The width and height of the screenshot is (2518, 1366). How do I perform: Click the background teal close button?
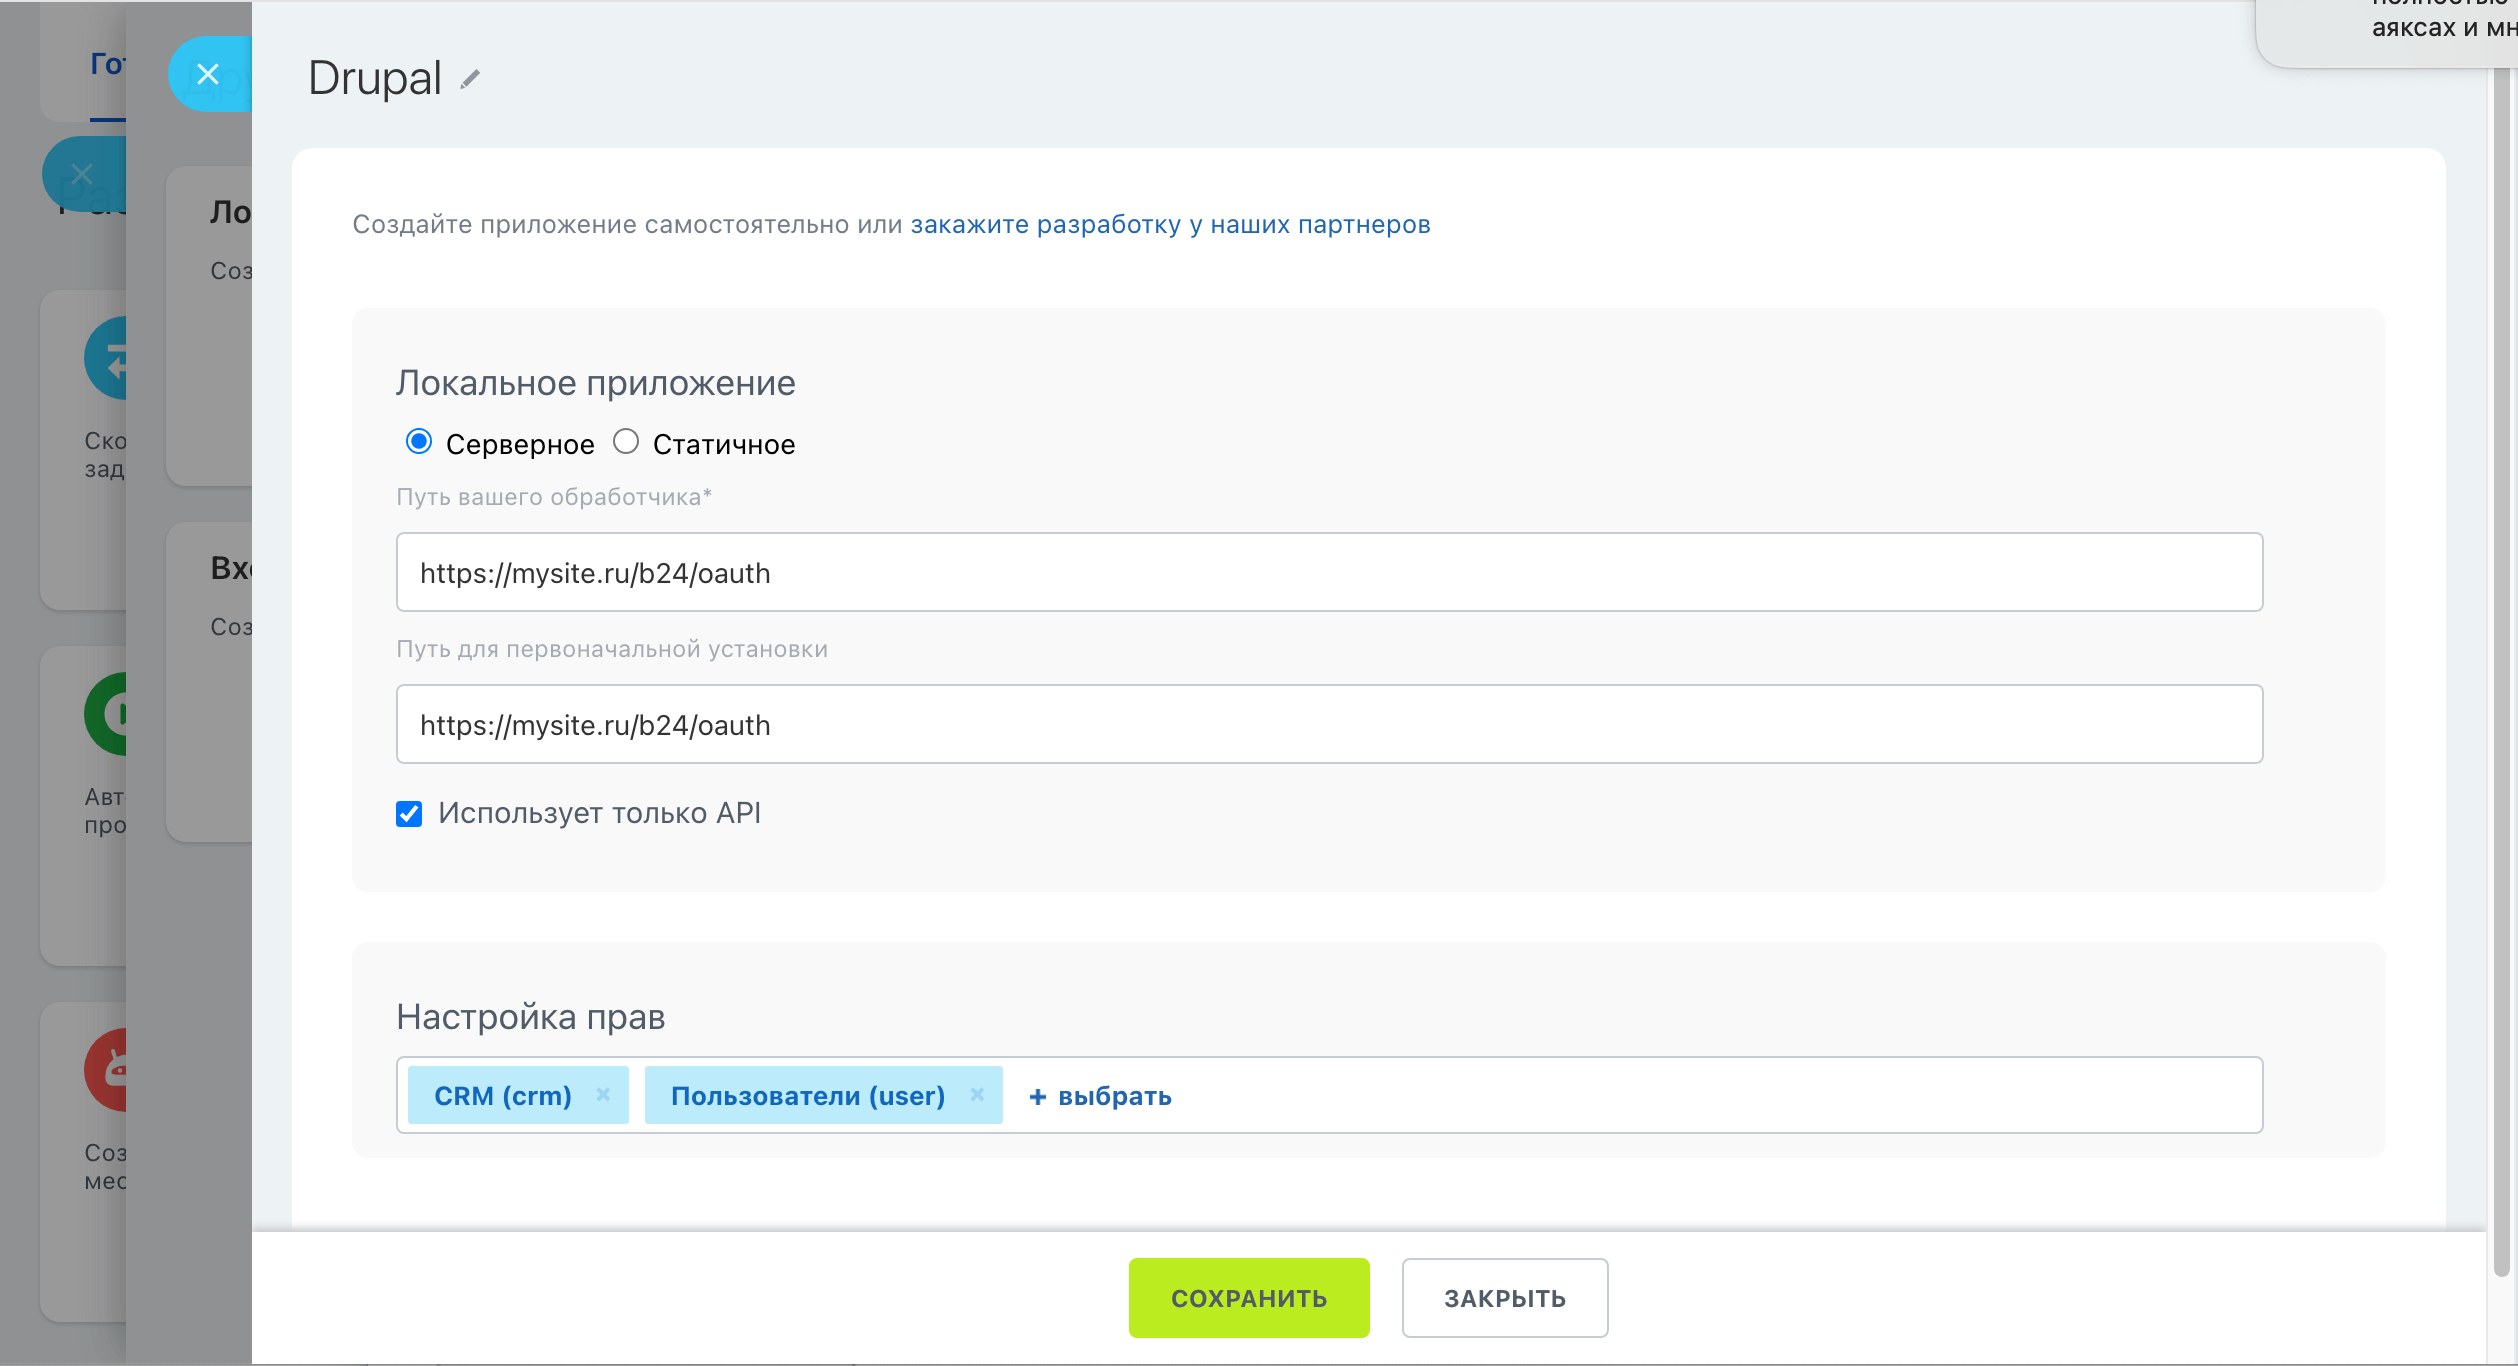click(x=83, y=175)
